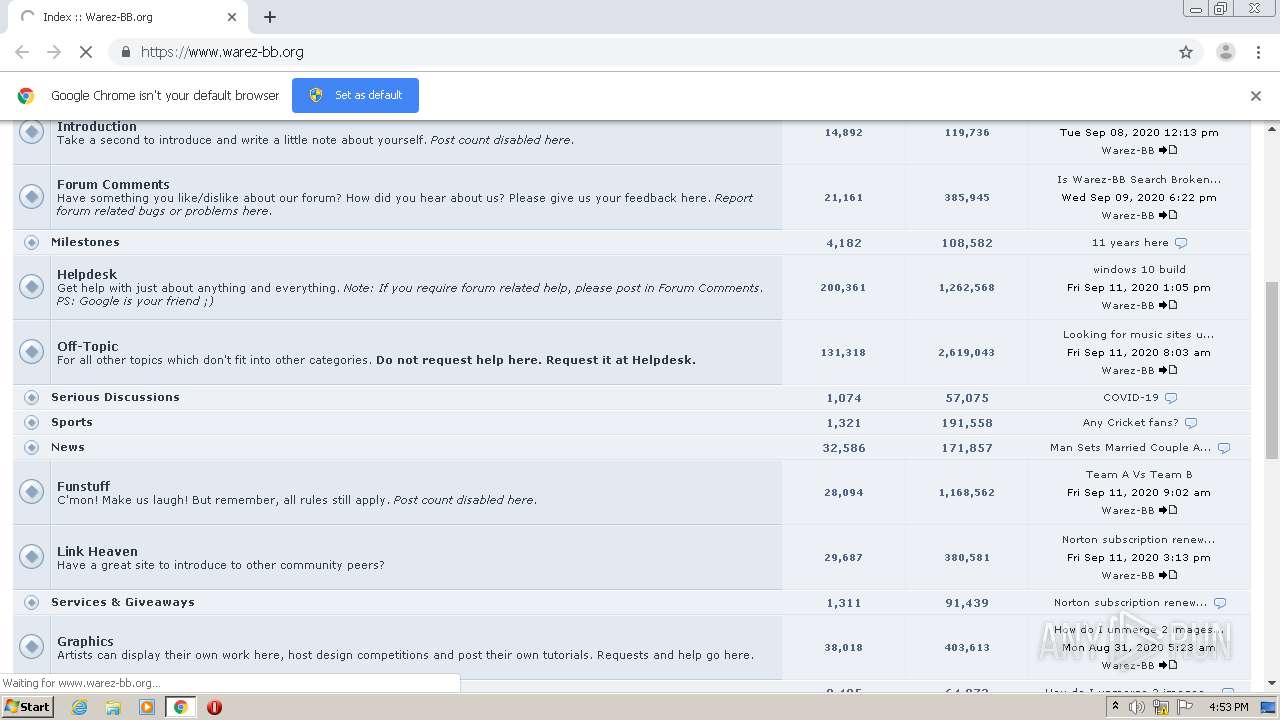Open the Forum Comments forum

point(113,184)
